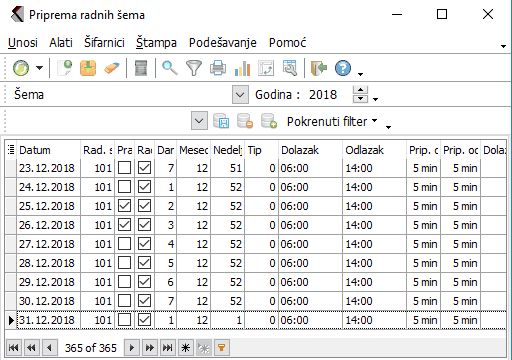Select the 27.12.2018 date cell
Viewport: 512px width, 360px height.
click(48, 244)
